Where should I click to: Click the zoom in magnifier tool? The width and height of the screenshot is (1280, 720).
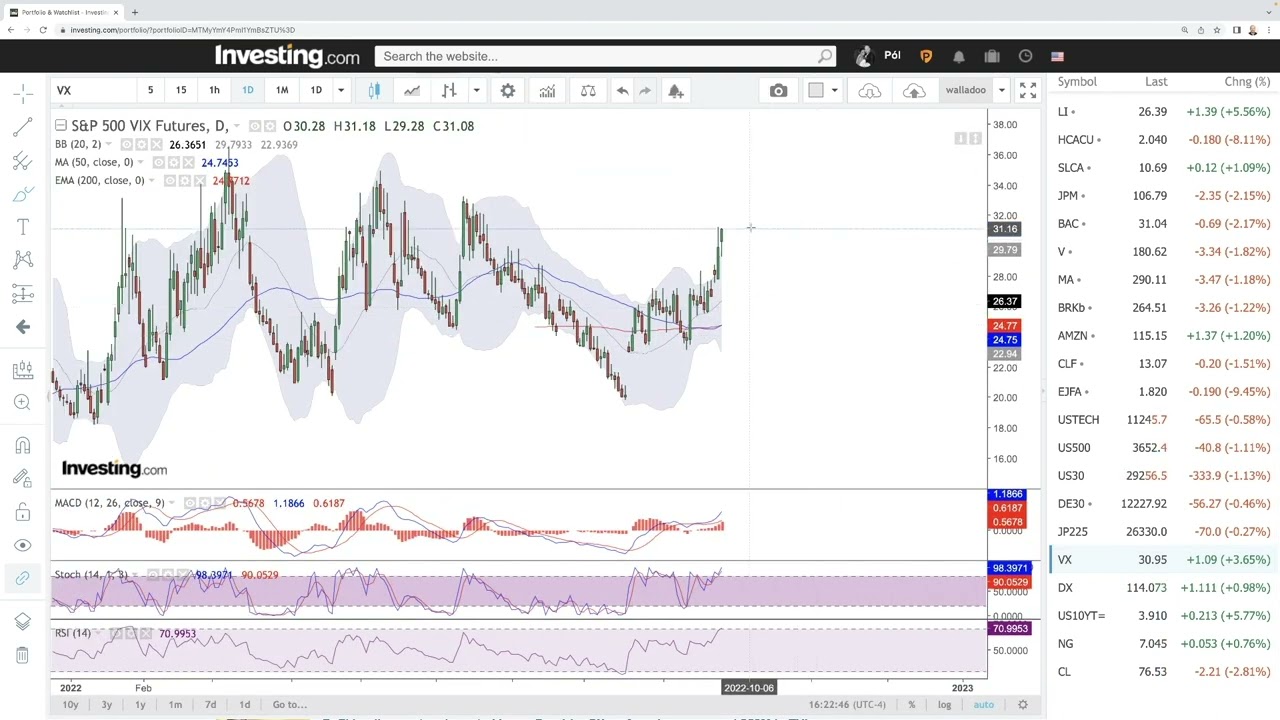click(x=22, y=402)
